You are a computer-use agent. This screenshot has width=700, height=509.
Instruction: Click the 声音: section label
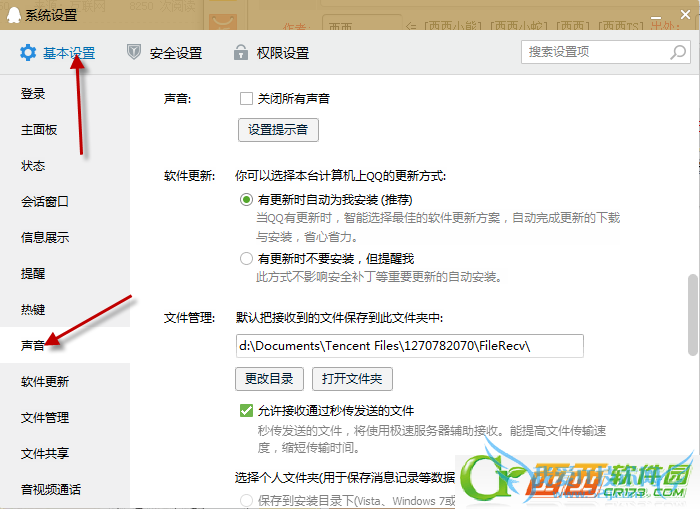(177, 99)
